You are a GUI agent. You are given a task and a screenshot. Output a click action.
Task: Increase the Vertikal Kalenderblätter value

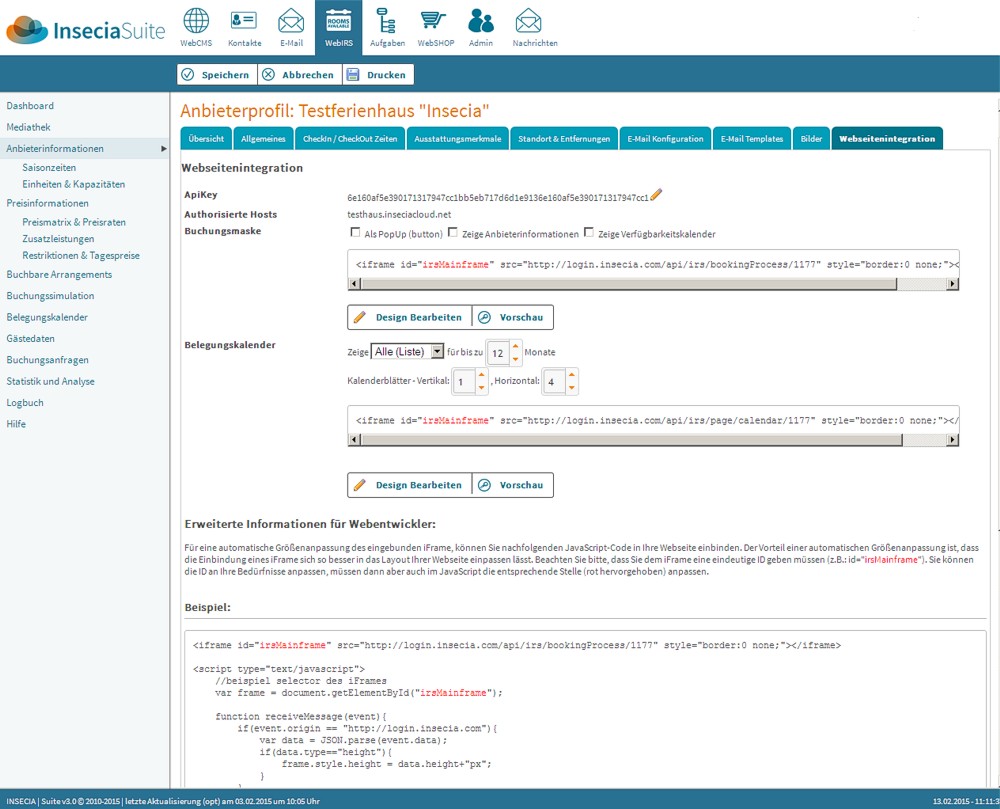pyautogui.click(x=482, y=375)
